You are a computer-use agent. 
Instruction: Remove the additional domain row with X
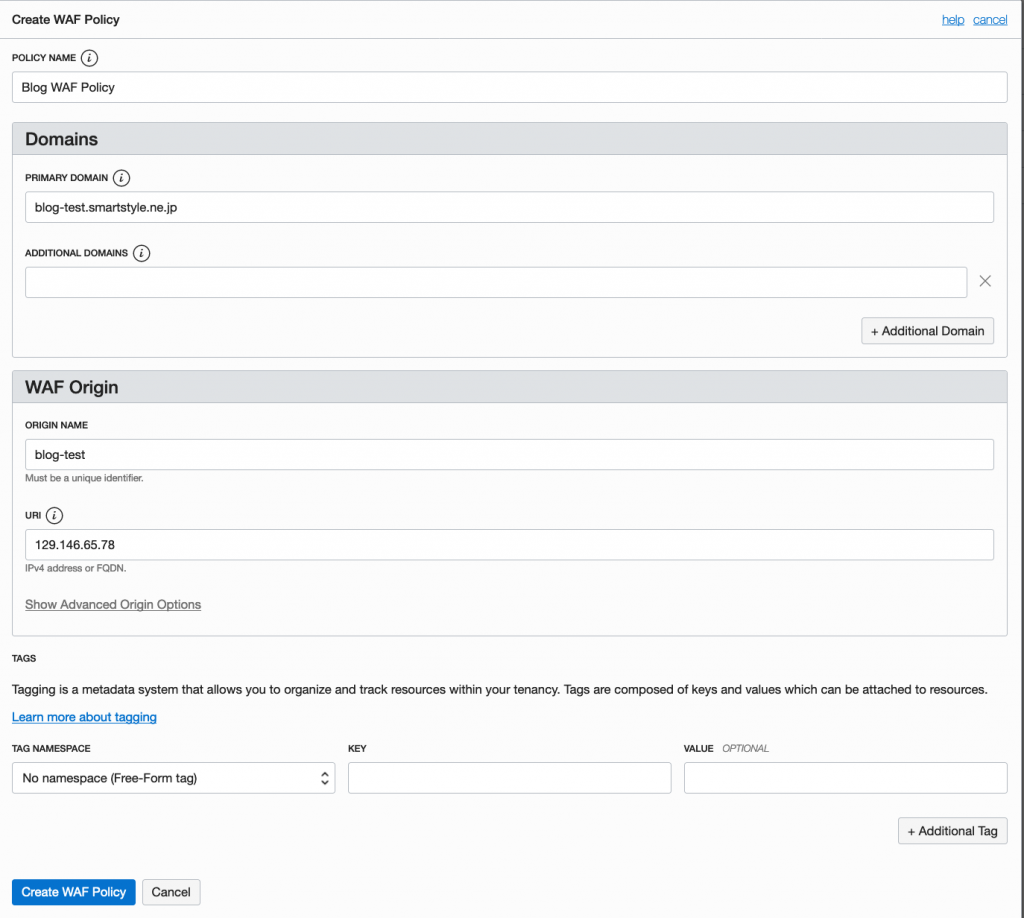click(985, 281)
